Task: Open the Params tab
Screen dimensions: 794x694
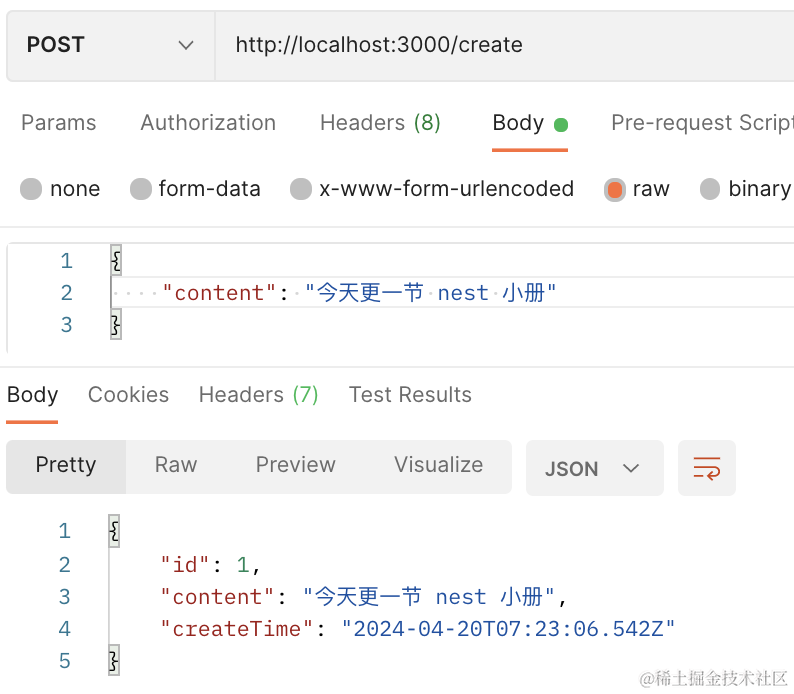Action: (59, 123)
